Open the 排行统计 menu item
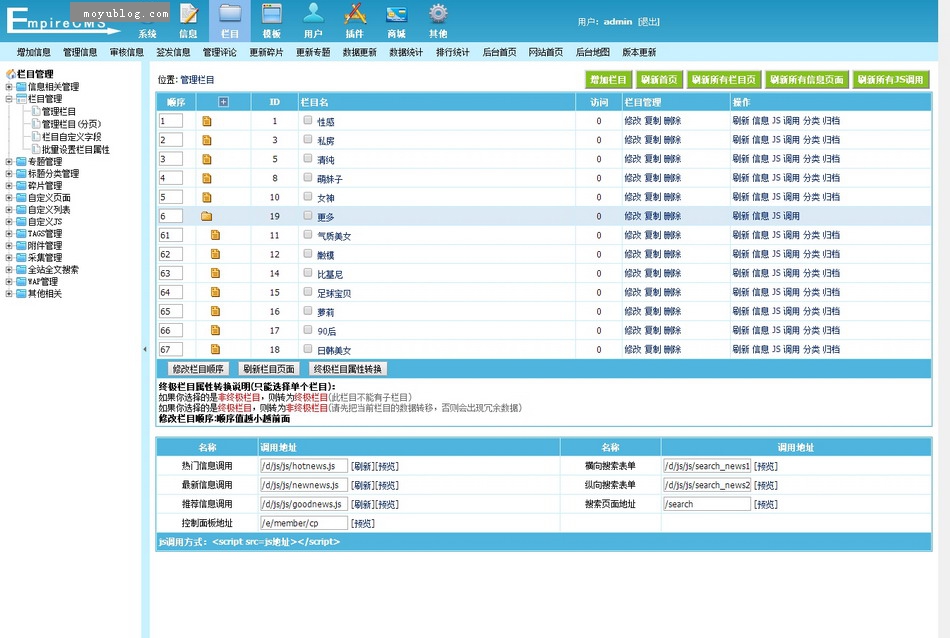This screenshot has height=638, width=950. [453, 52]
